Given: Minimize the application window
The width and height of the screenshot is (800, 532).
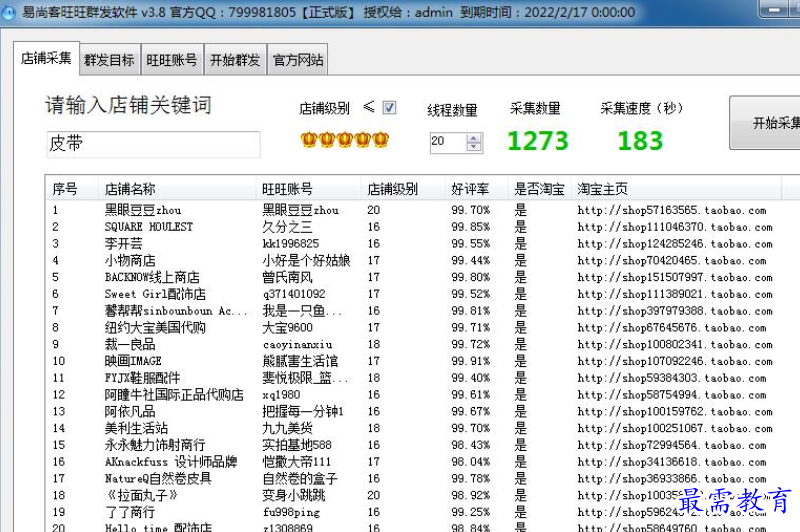Looking at the screenshot, I should click(773, 9).
